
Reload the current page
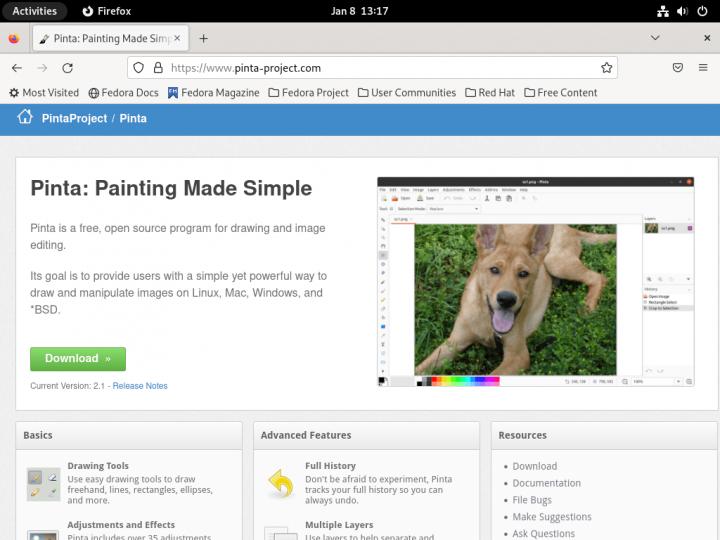point(68,68)
